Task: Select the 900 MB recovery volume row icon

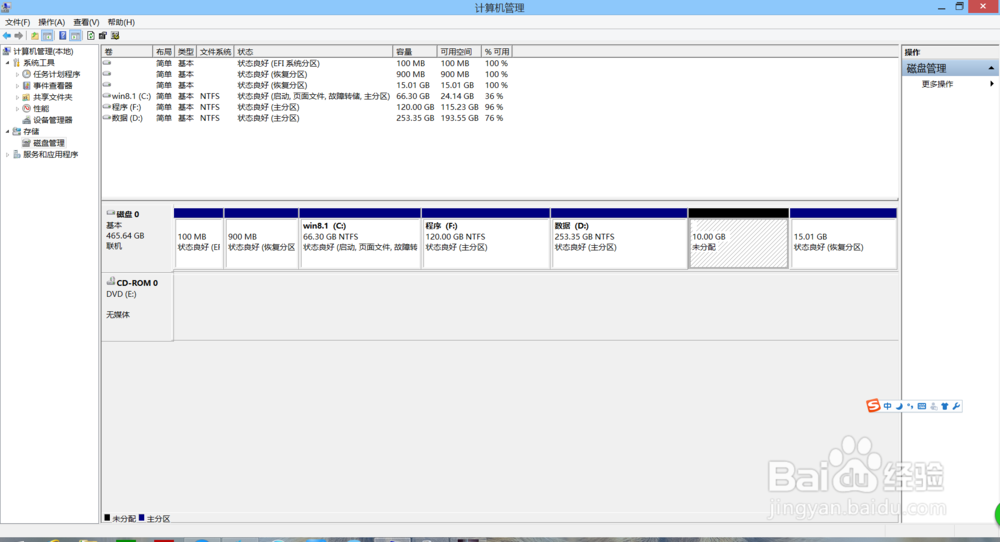Action: [107, 74]
